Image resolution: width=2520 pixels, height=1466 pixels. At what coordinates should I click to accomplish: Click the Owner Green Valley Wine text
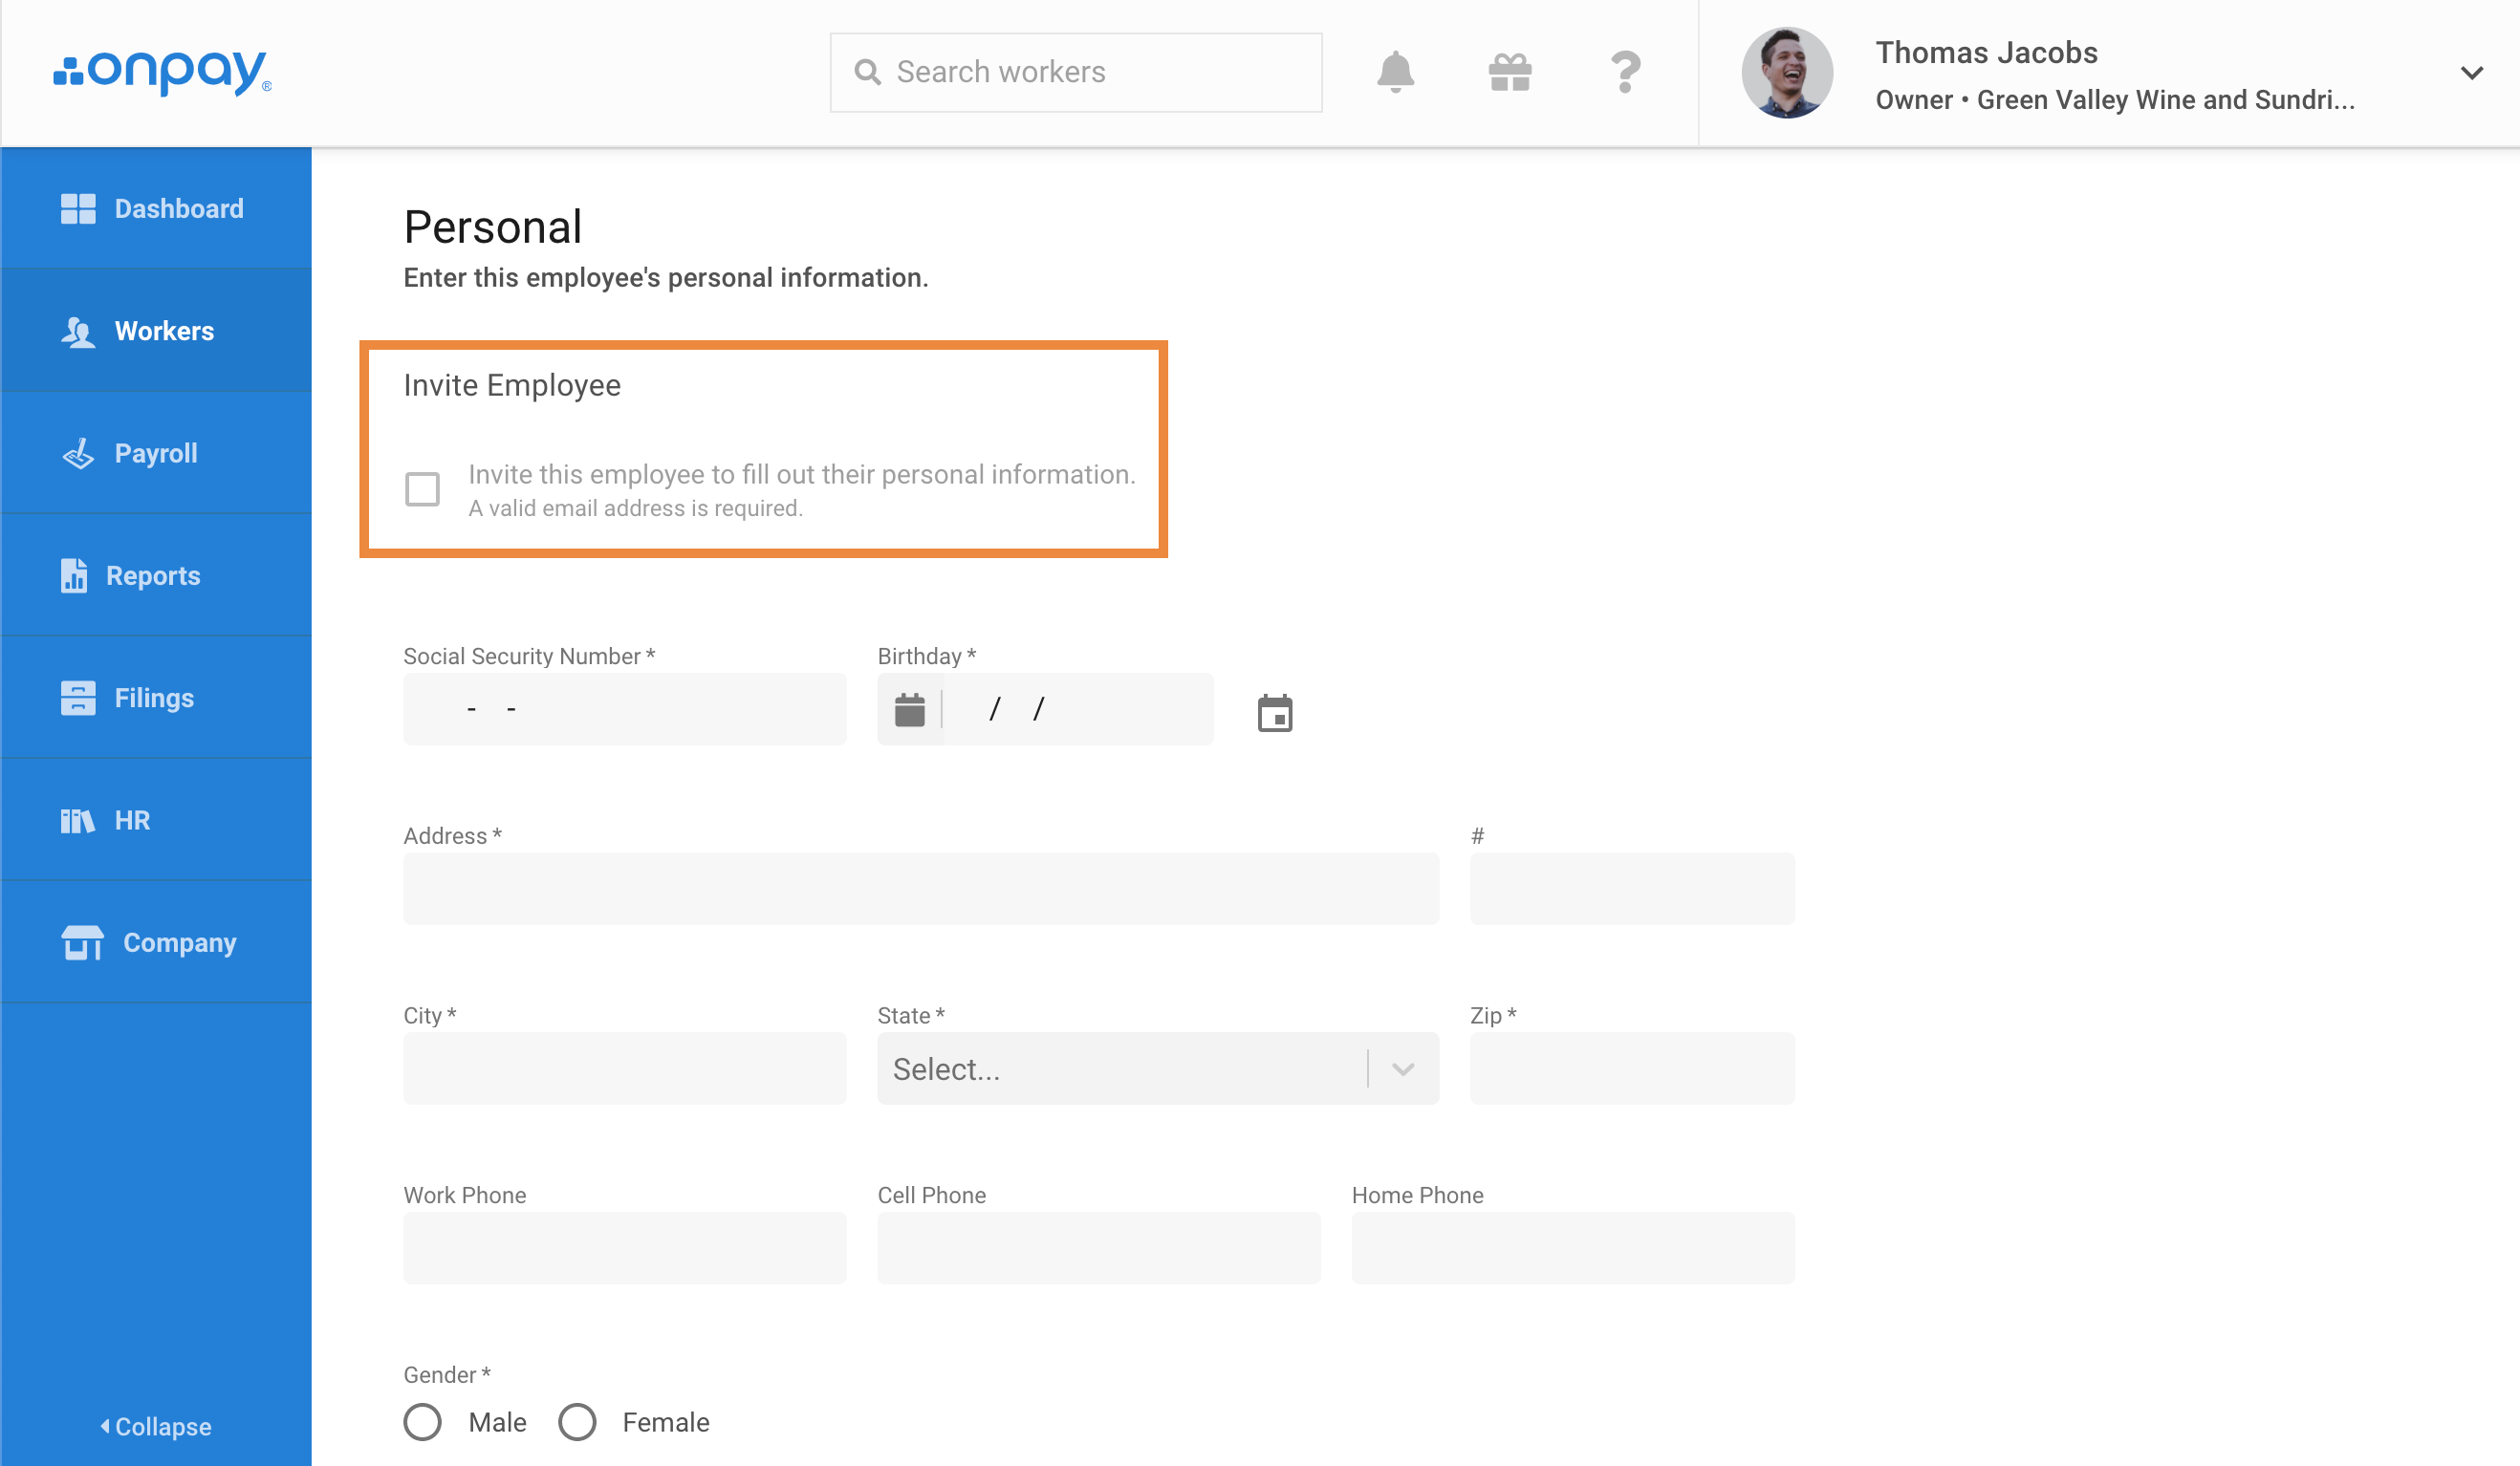pyautogui.click(x=2114, y=99)
